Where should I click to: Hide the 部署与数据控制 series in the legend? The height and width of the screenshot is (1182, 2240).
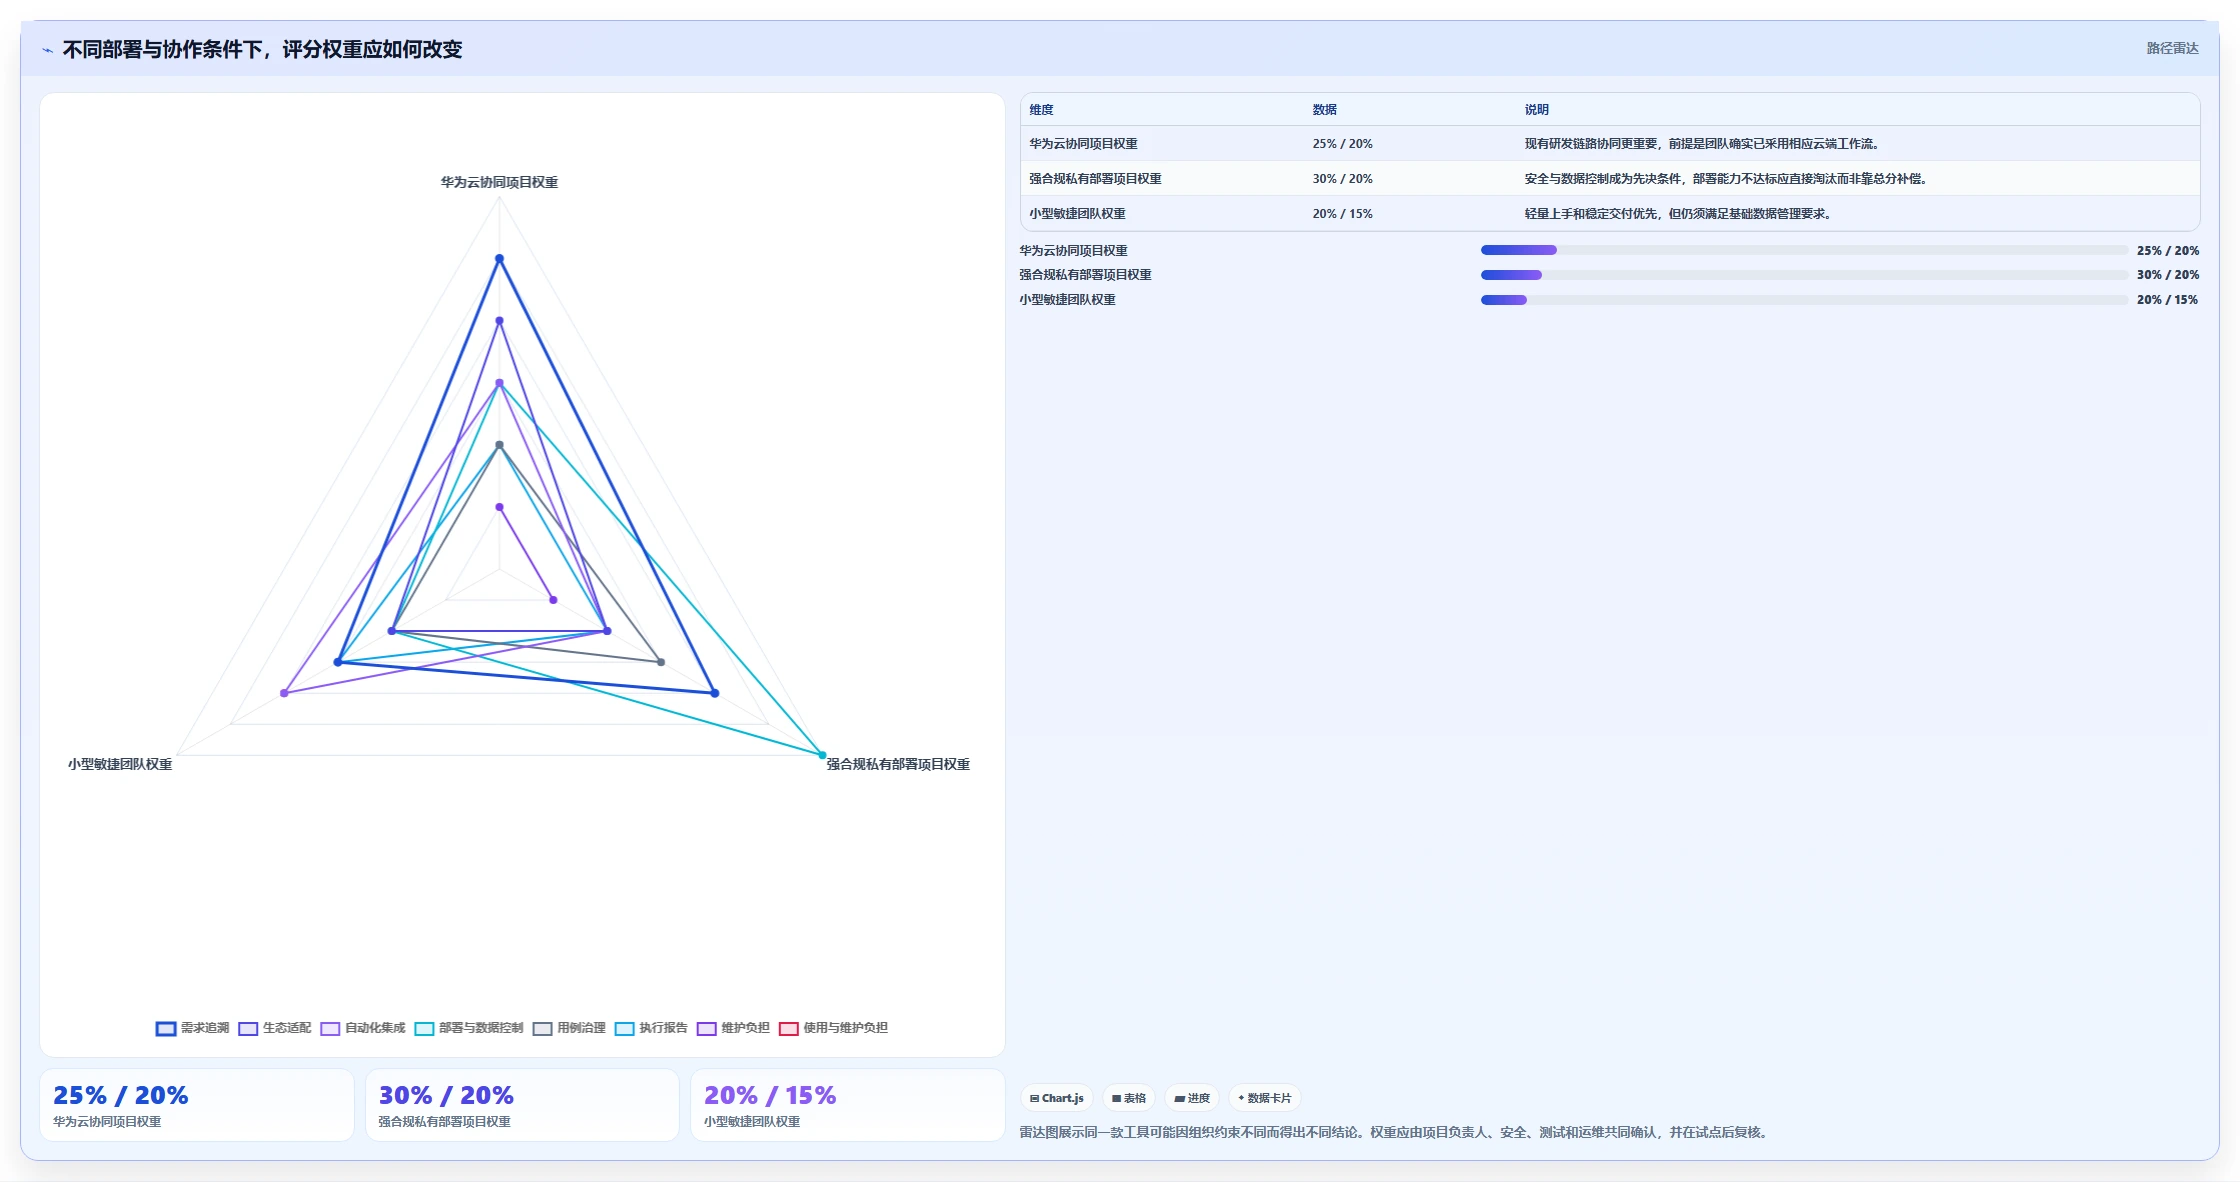coord(469,1028)
